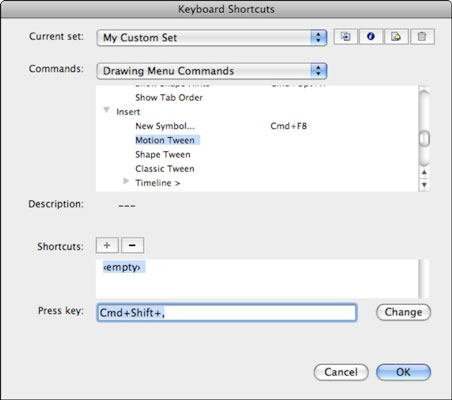The width and height of the screenshot is (452, 400).
Task: Click the Press key input field
Action: pos(227,313)
